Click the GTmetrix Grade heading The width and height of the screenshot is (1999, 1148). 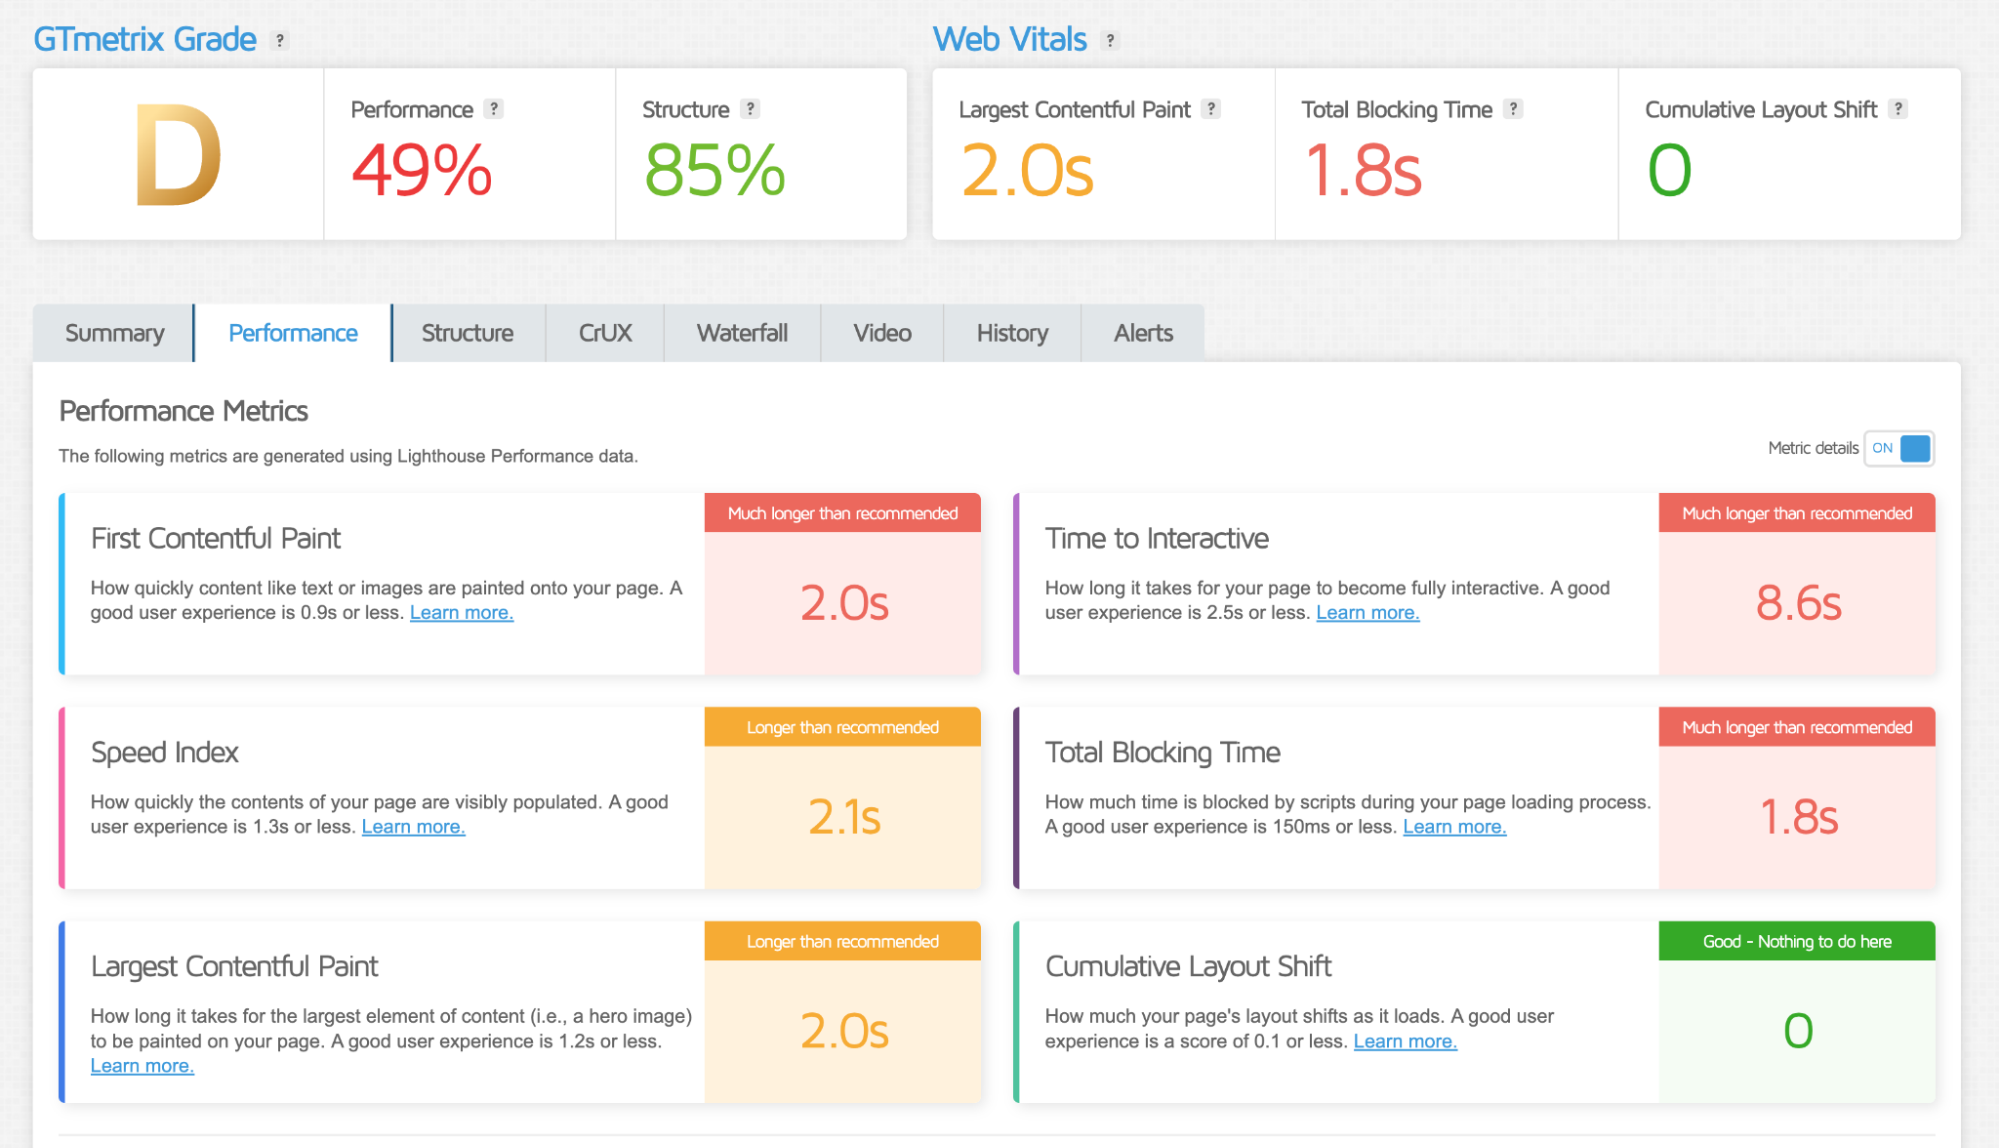tap(145, 39)
